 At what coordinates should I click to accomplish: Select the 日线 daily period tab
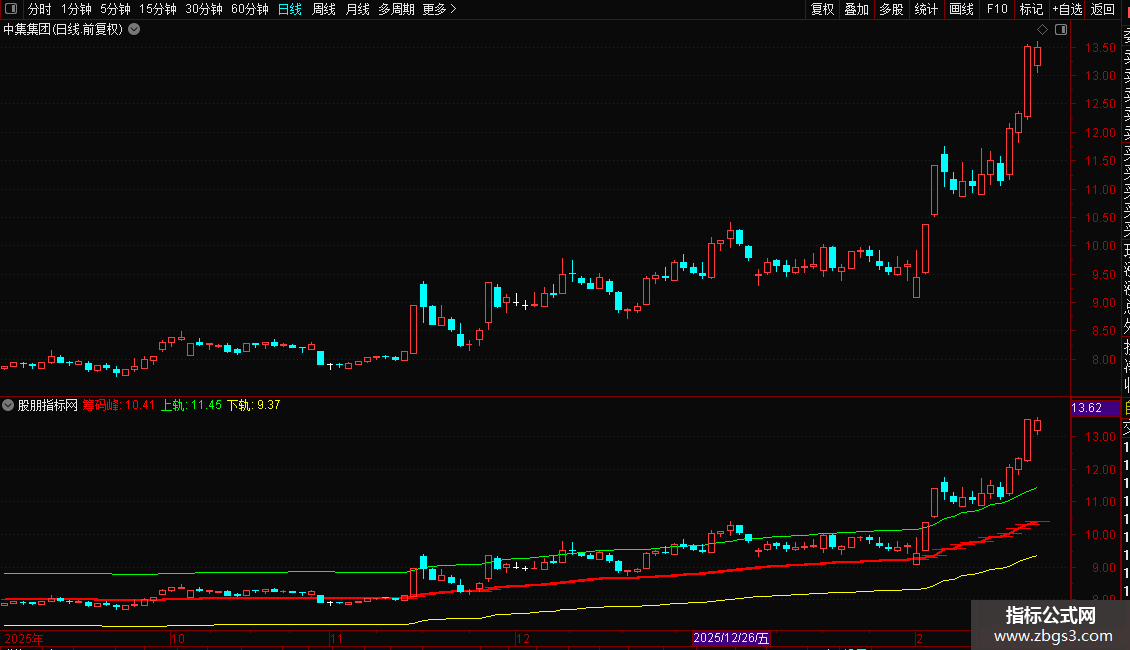point(290,9)
